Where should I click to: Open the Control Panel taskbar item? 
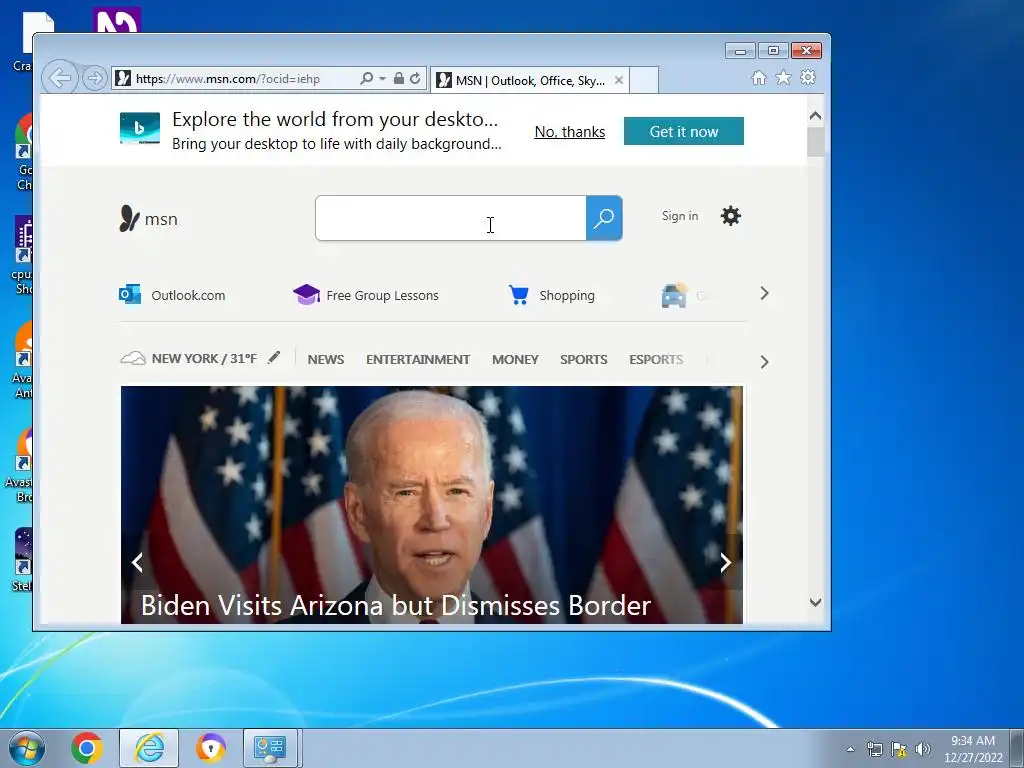click(270, 748)
